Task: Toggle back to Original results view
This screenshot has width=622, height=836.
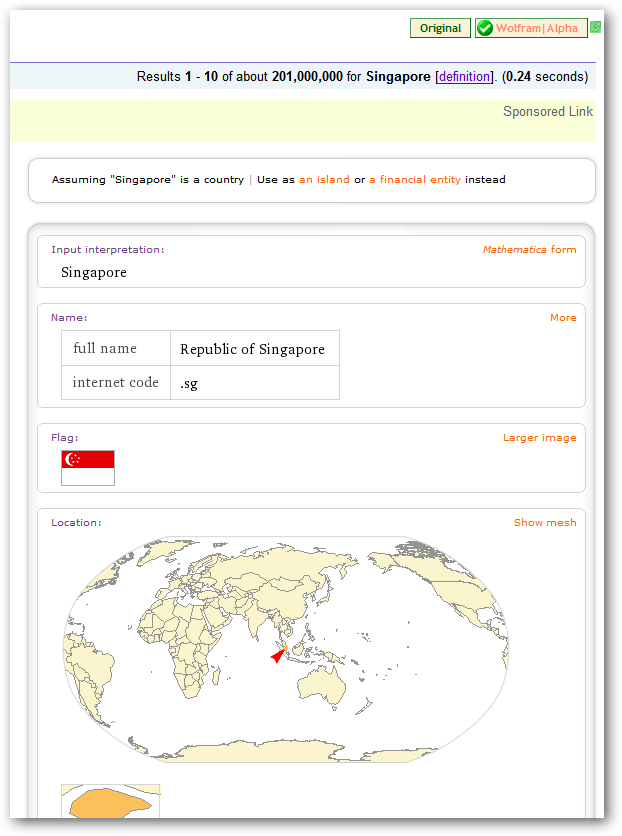Action: coord(440,27)
